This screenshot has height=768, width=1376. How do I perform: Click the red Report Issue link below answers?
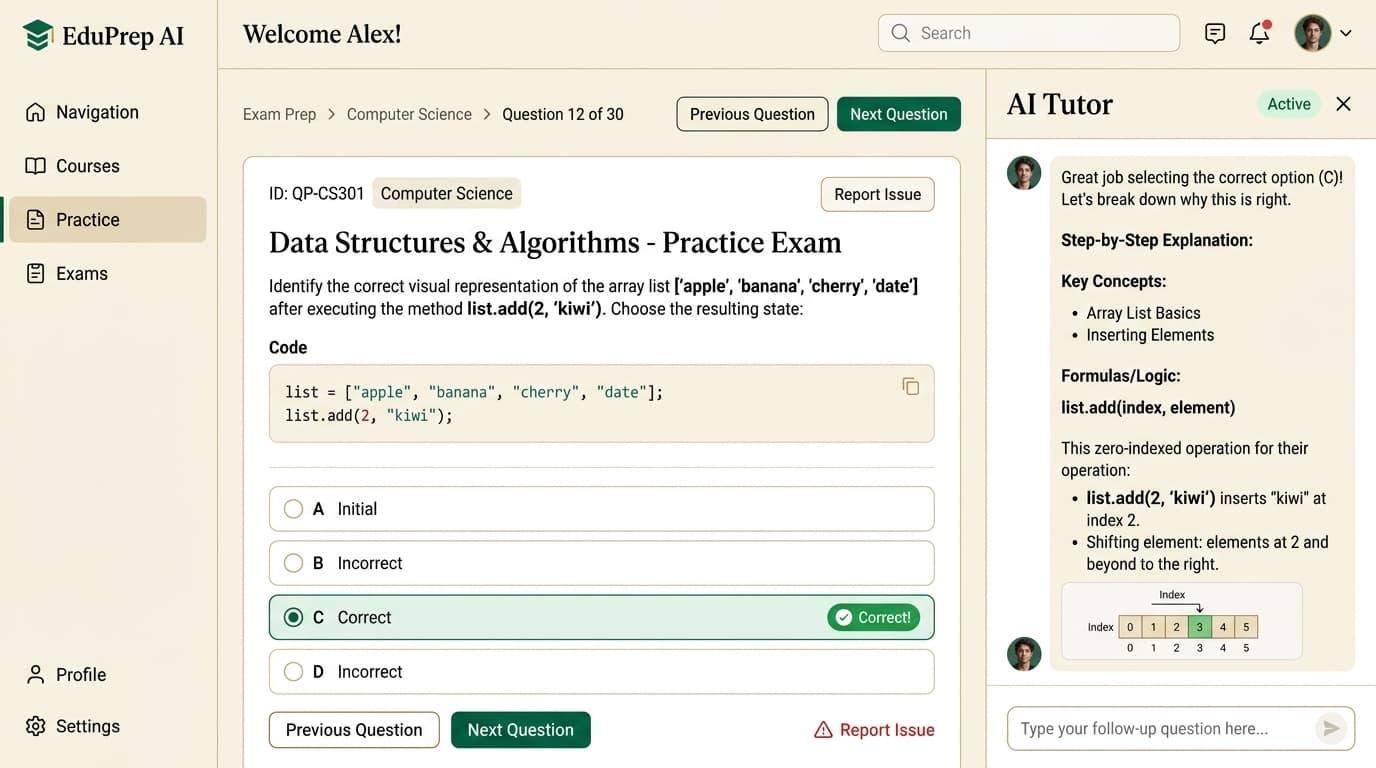click(x=875, y=730)
